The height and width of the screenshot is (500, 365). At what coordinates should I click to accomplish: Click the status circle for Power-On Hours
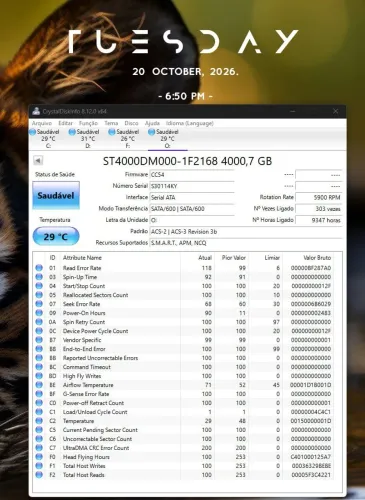tap(39, 313)
